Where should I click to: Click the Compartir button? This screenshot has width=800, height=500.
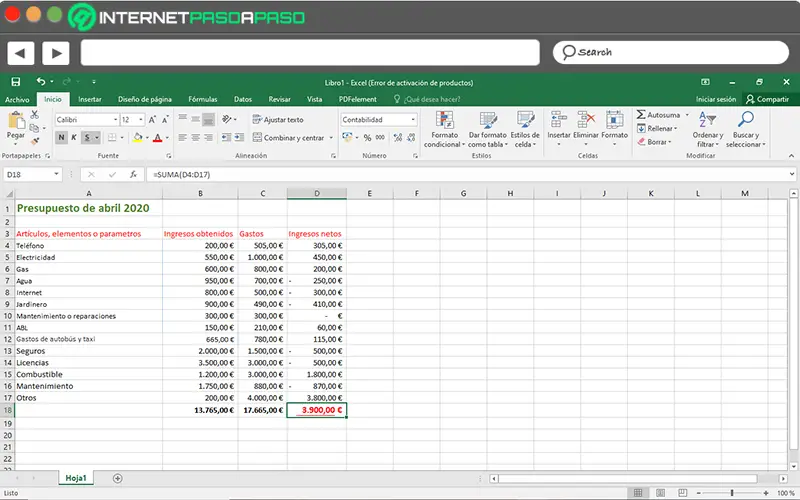coord(767,99)
